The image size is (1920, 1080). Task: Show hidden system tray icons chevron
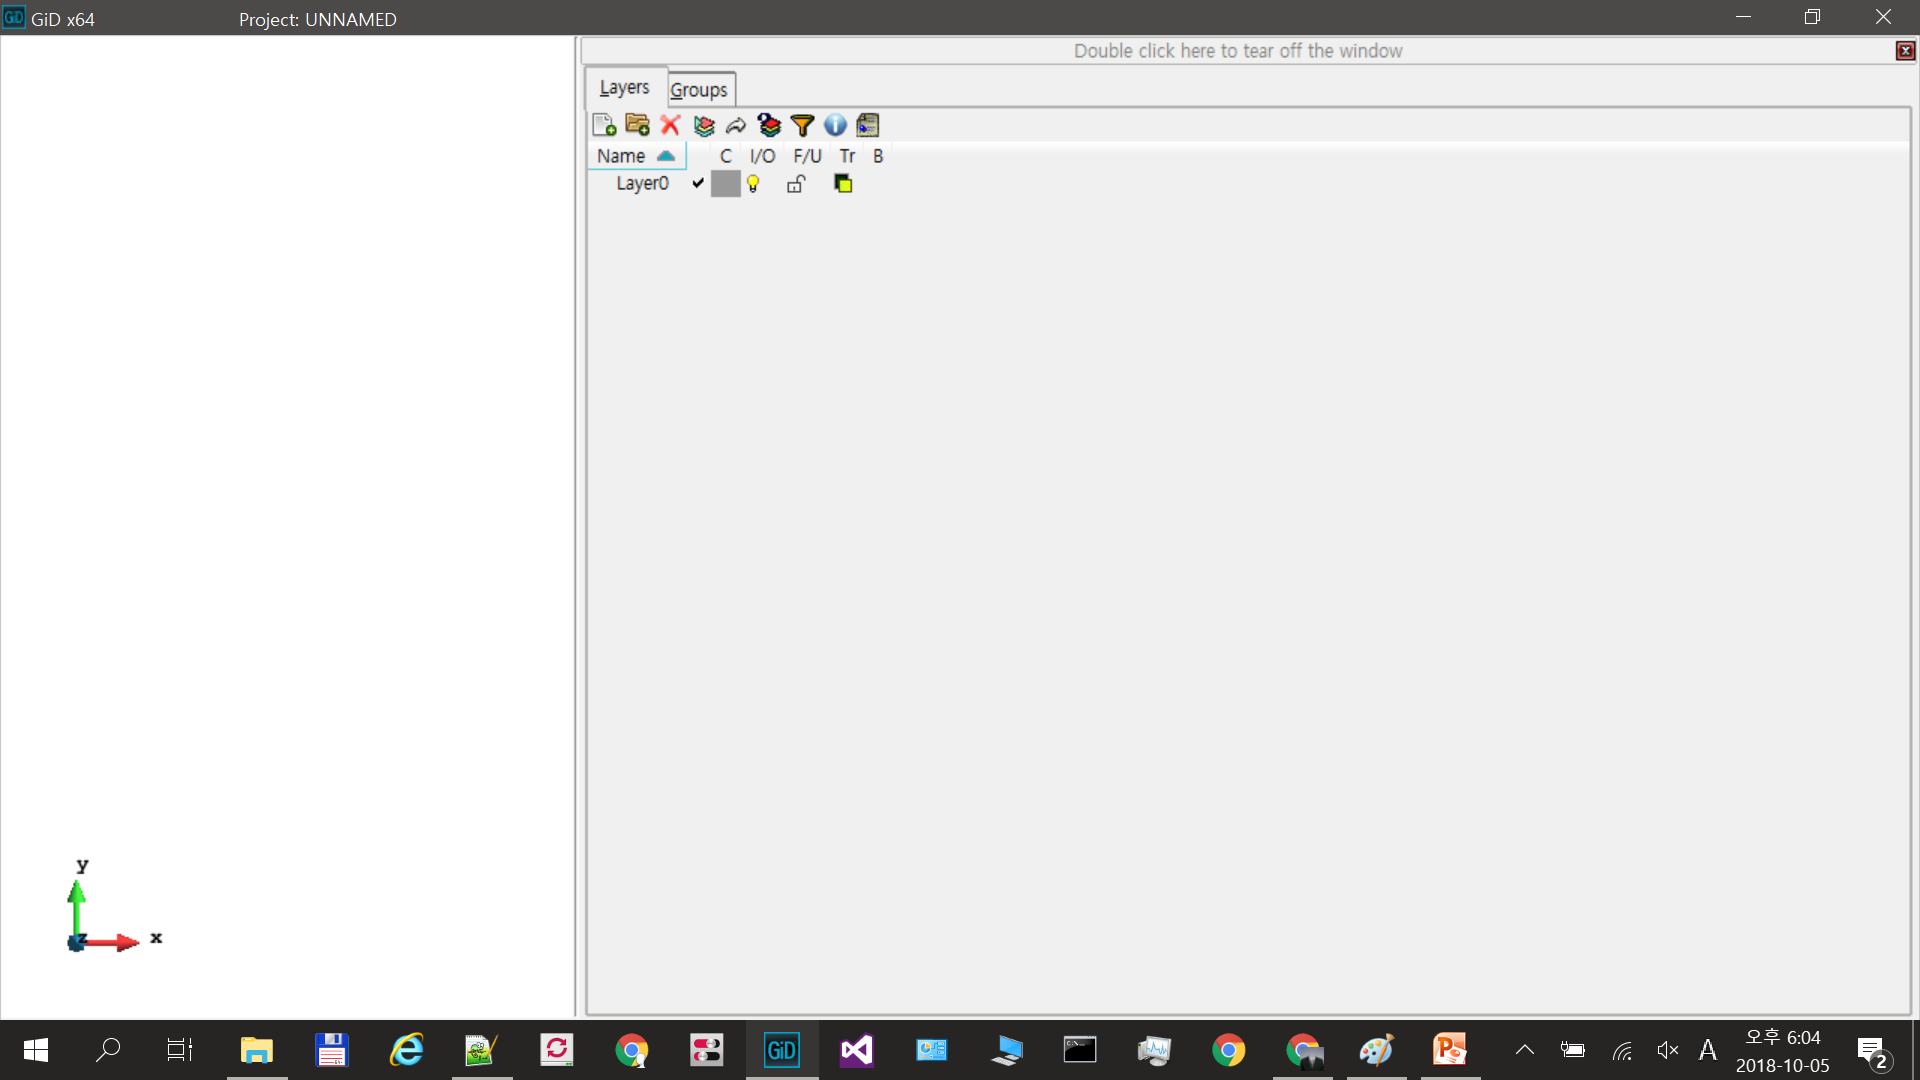[1524, 1050]
